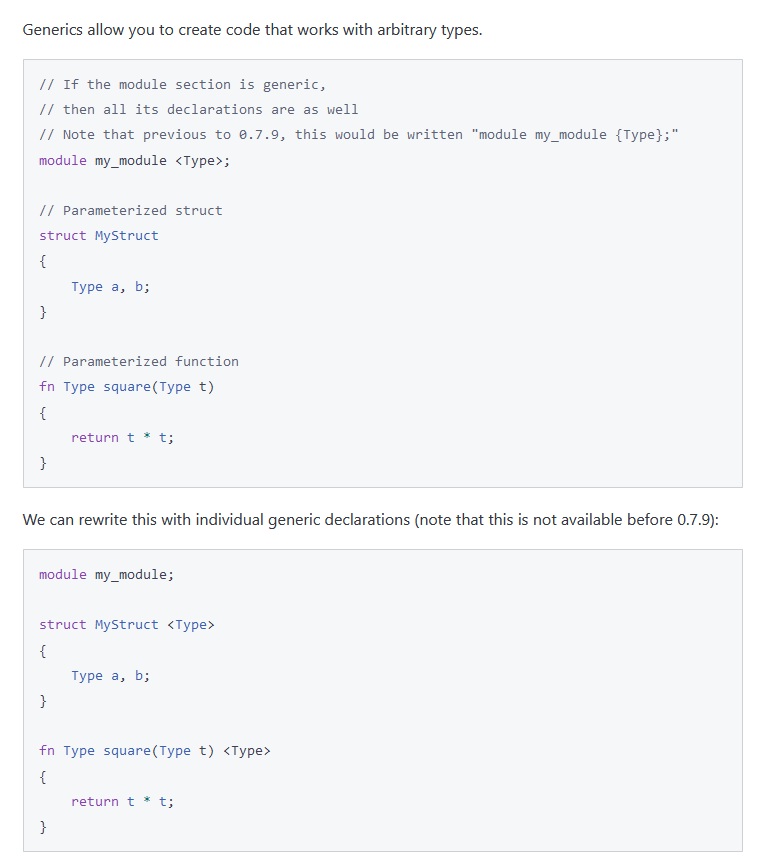Click the "If the module section is generic" comment
This screenshot has height=861, width=767.
[x=182, y=85]
